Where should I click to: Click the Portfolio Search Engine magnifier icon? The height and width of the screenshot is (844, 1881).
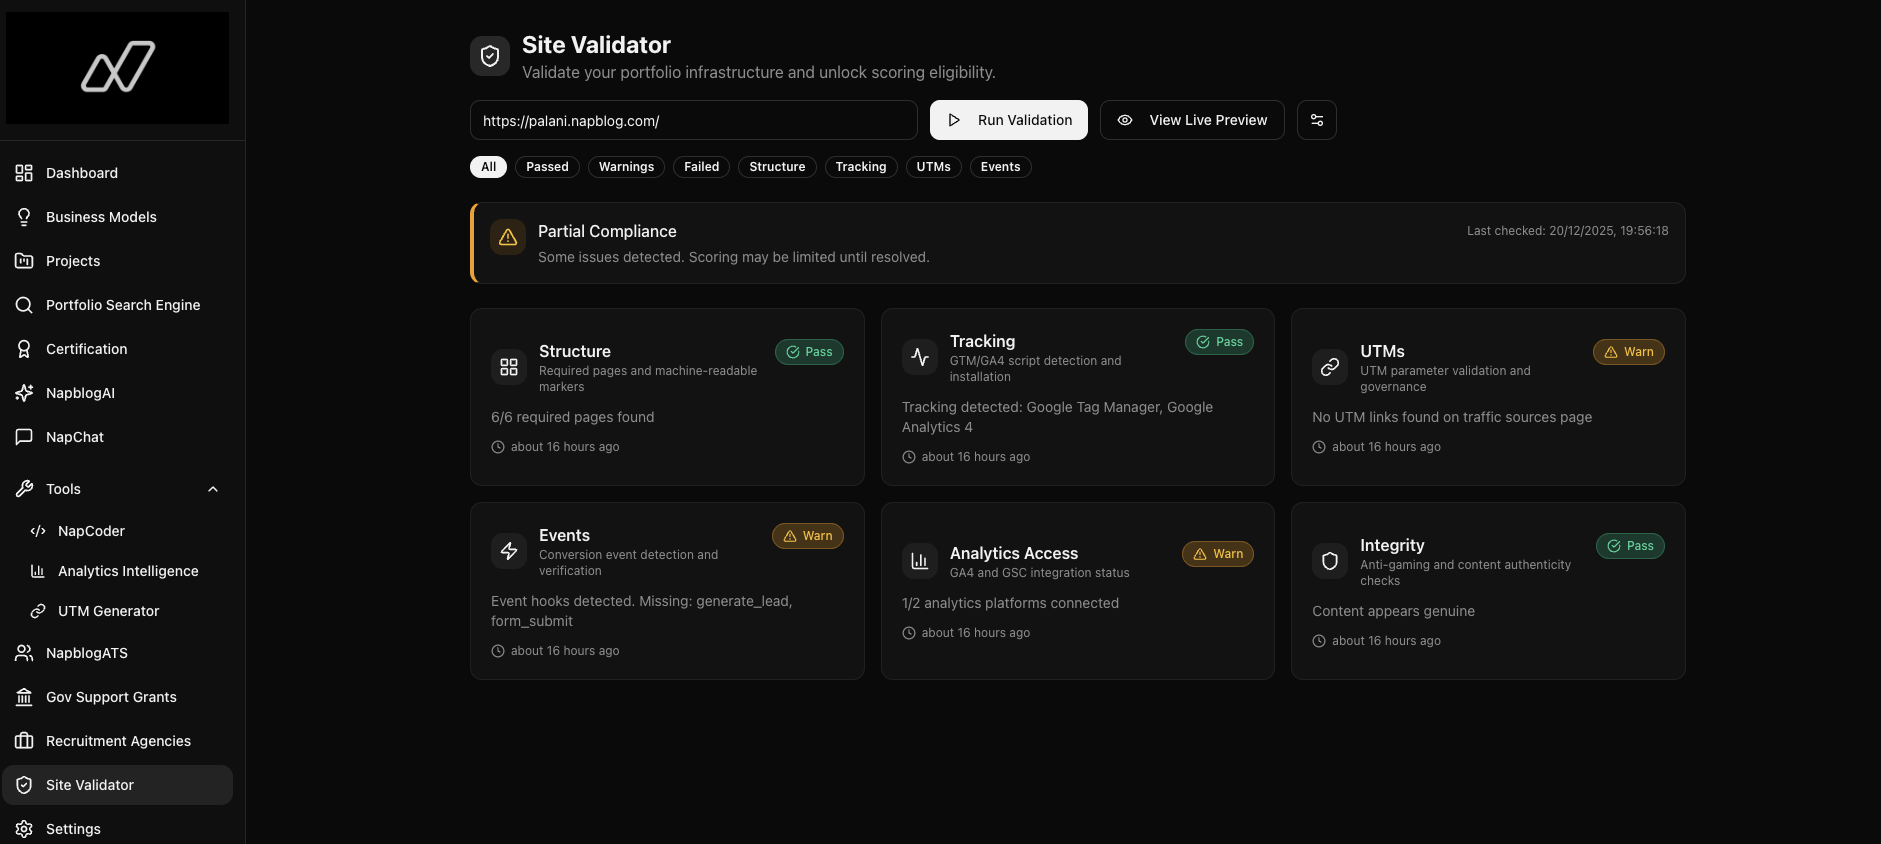tap(24, 305)
